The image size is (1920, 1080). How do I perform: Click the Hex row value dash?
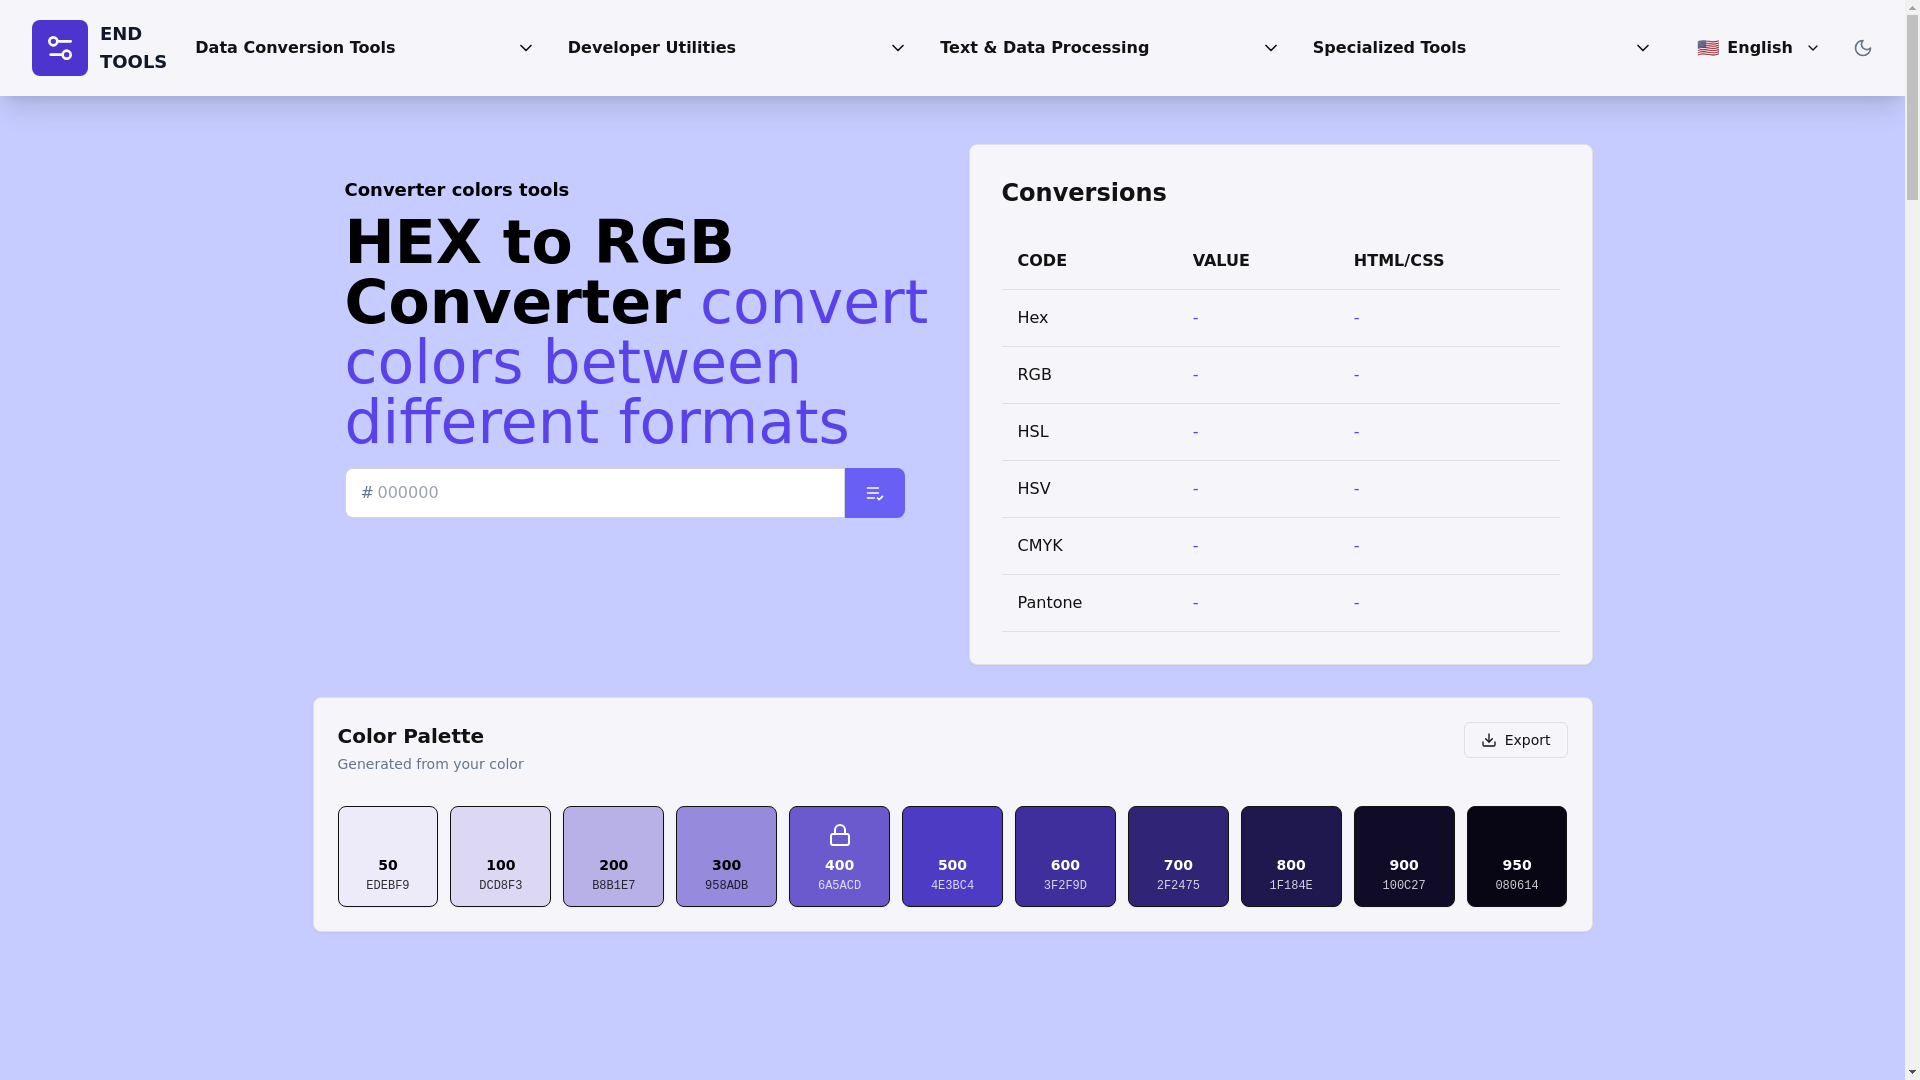1195,318
